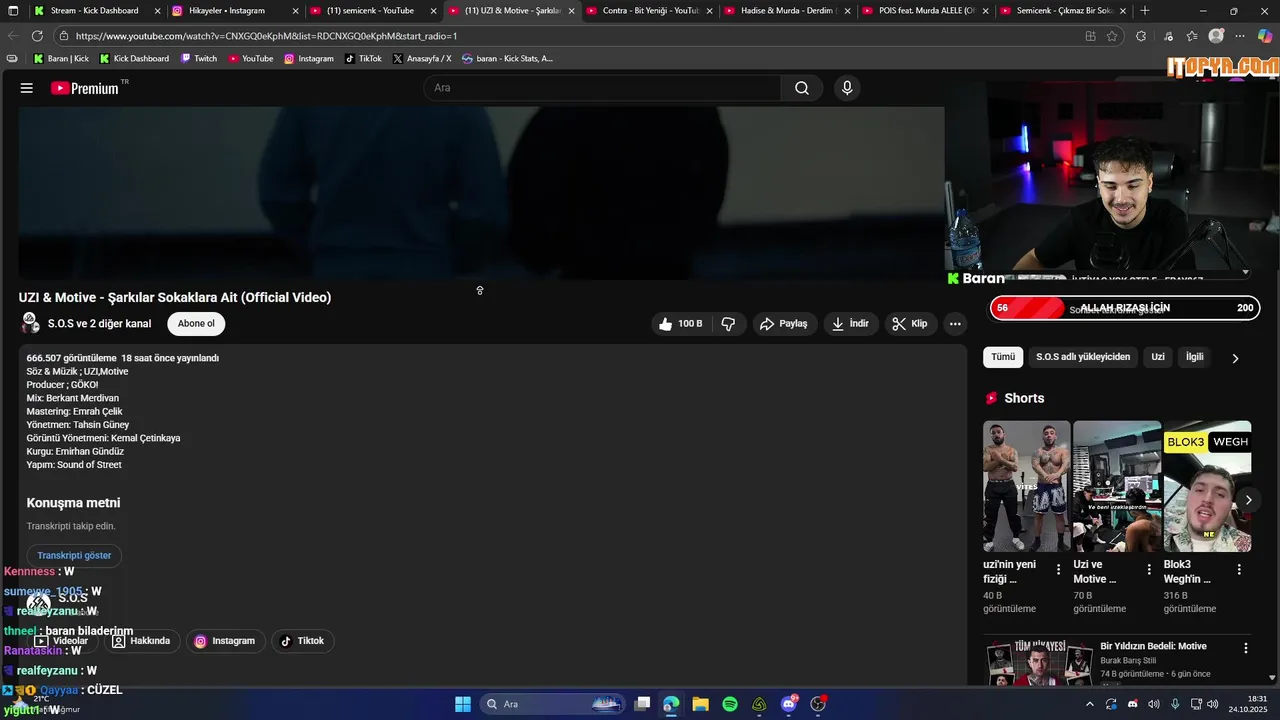Screen dimensions: 1280x720
Task: Open the Twitch bookmark
Action: (x=198, y=59)
